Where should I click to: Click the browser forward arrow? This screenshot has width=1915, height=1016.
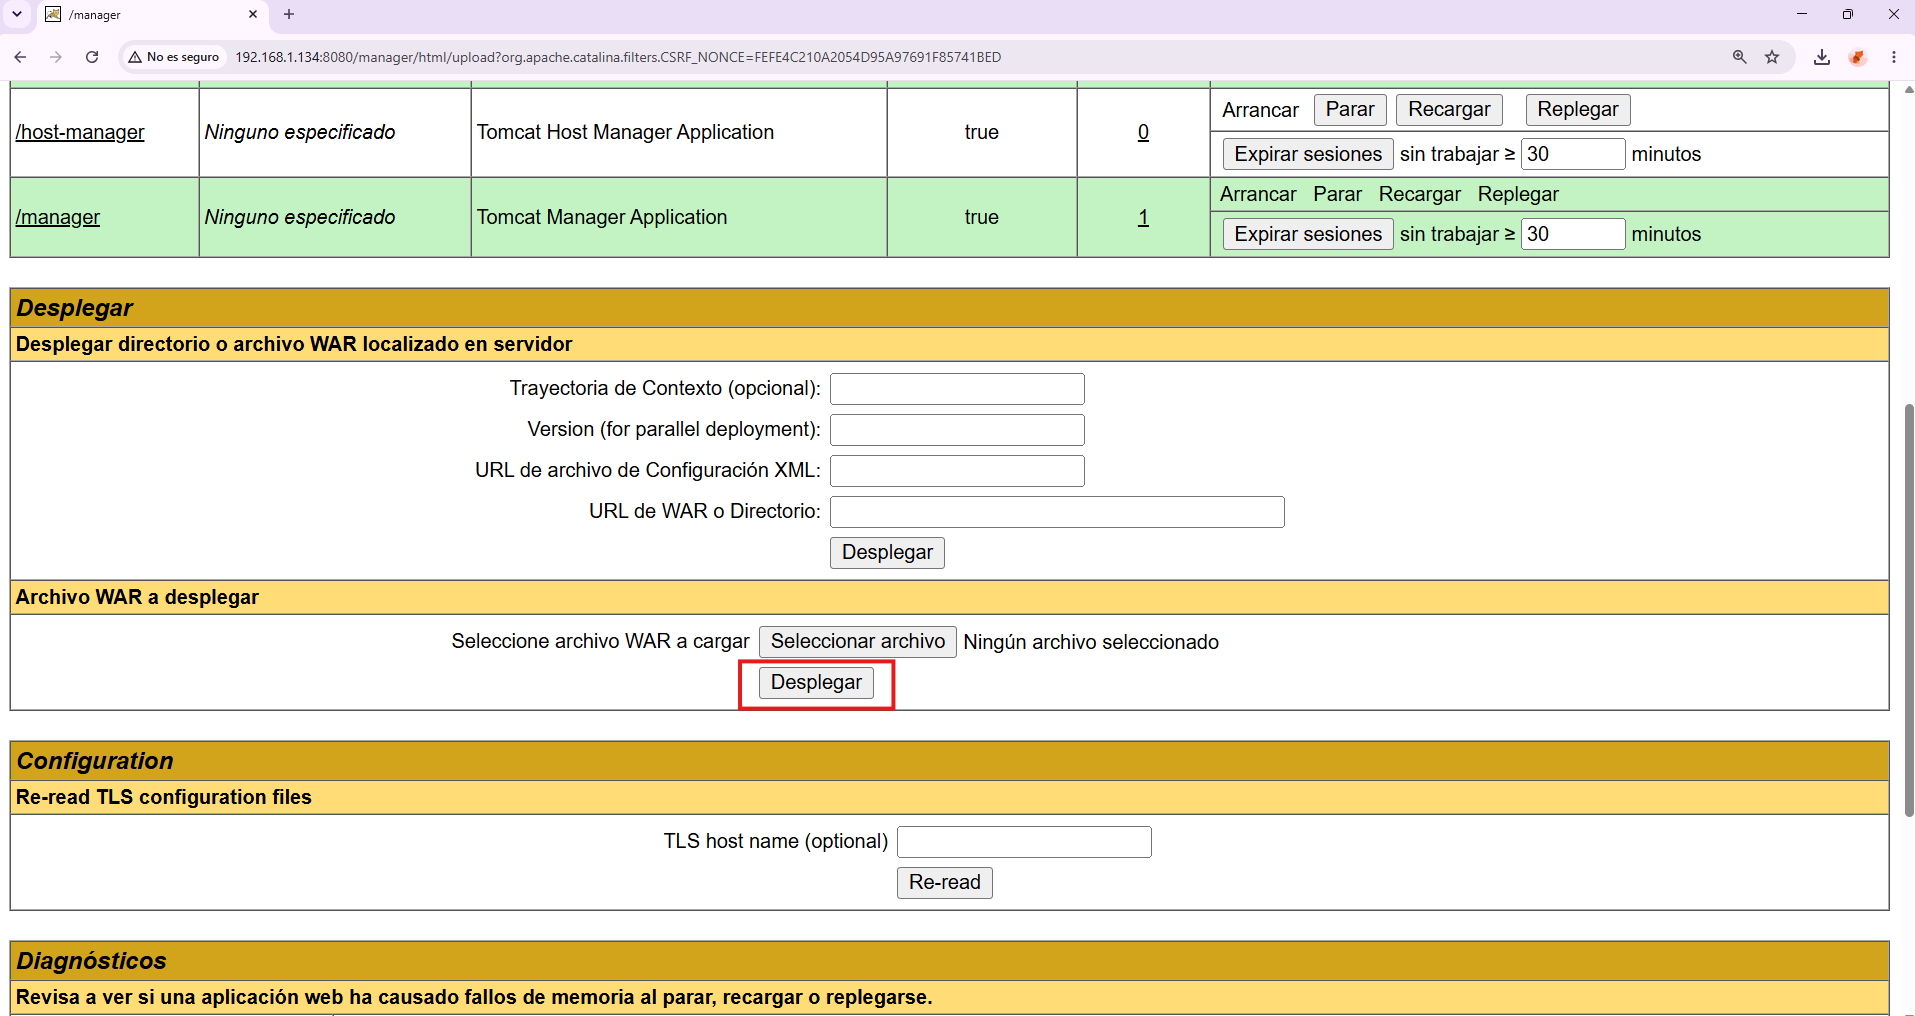[x=56, y=57]
